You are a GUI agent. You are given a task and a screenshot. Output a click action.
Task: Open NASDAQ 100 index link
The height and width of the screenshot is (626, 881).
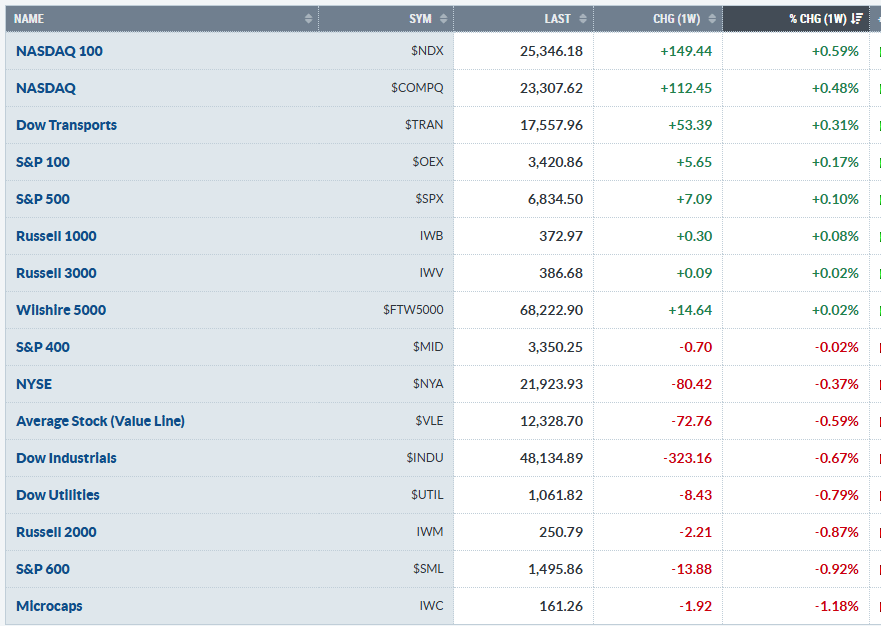[x=59, y=51]
